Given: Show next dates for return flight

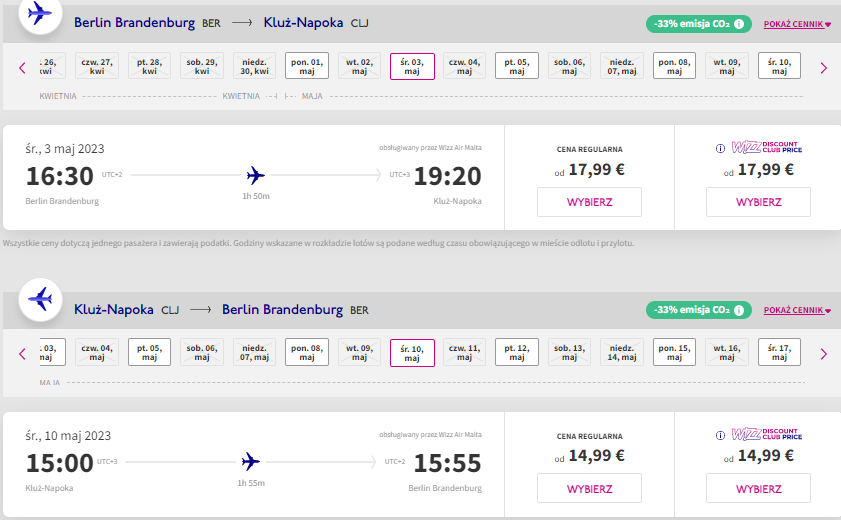Looking at the screenshot, I should (x=823, y=354).
